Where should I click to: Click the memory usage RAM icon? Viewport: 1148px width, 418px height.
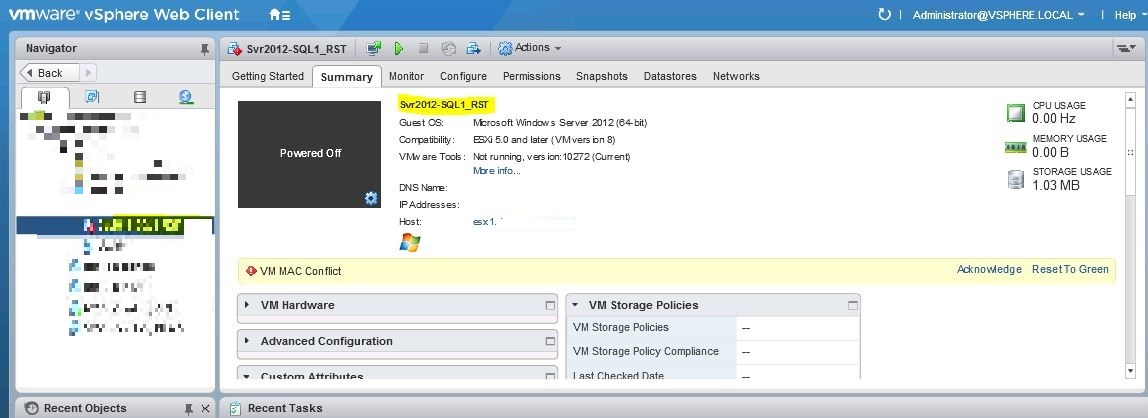coord(1015,147)
